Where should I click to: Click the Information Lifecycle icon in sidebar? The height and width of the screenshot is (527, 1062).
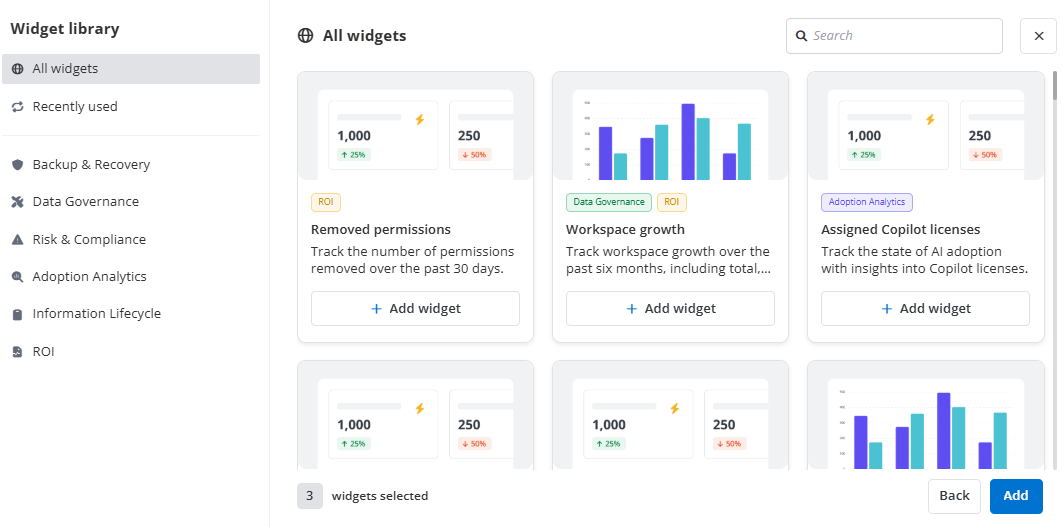tap(17, 314)
